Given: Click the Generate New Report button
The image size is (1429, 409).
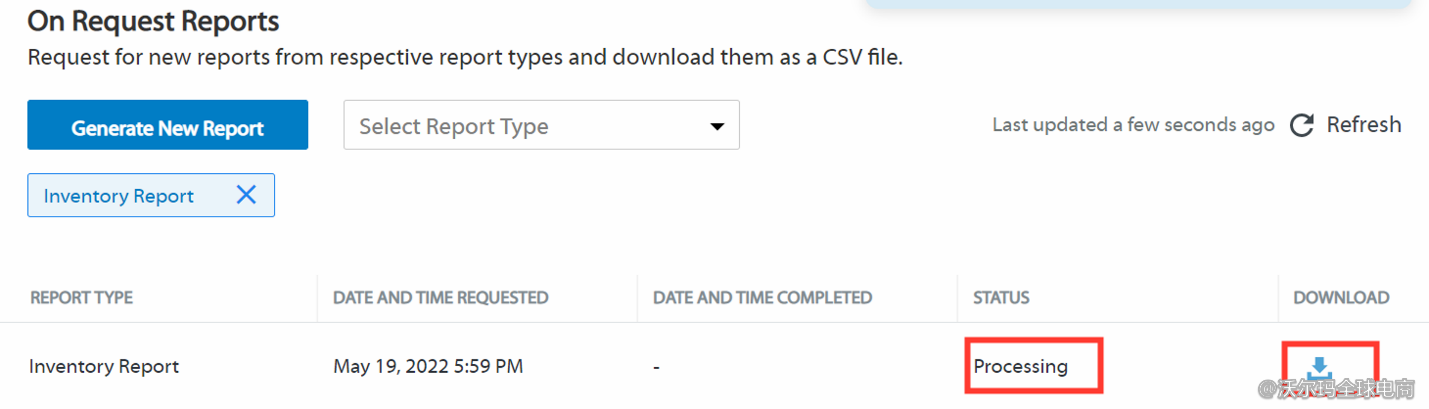Looking at the screenshot, I should pyautogui.click(x=167, y=128).
